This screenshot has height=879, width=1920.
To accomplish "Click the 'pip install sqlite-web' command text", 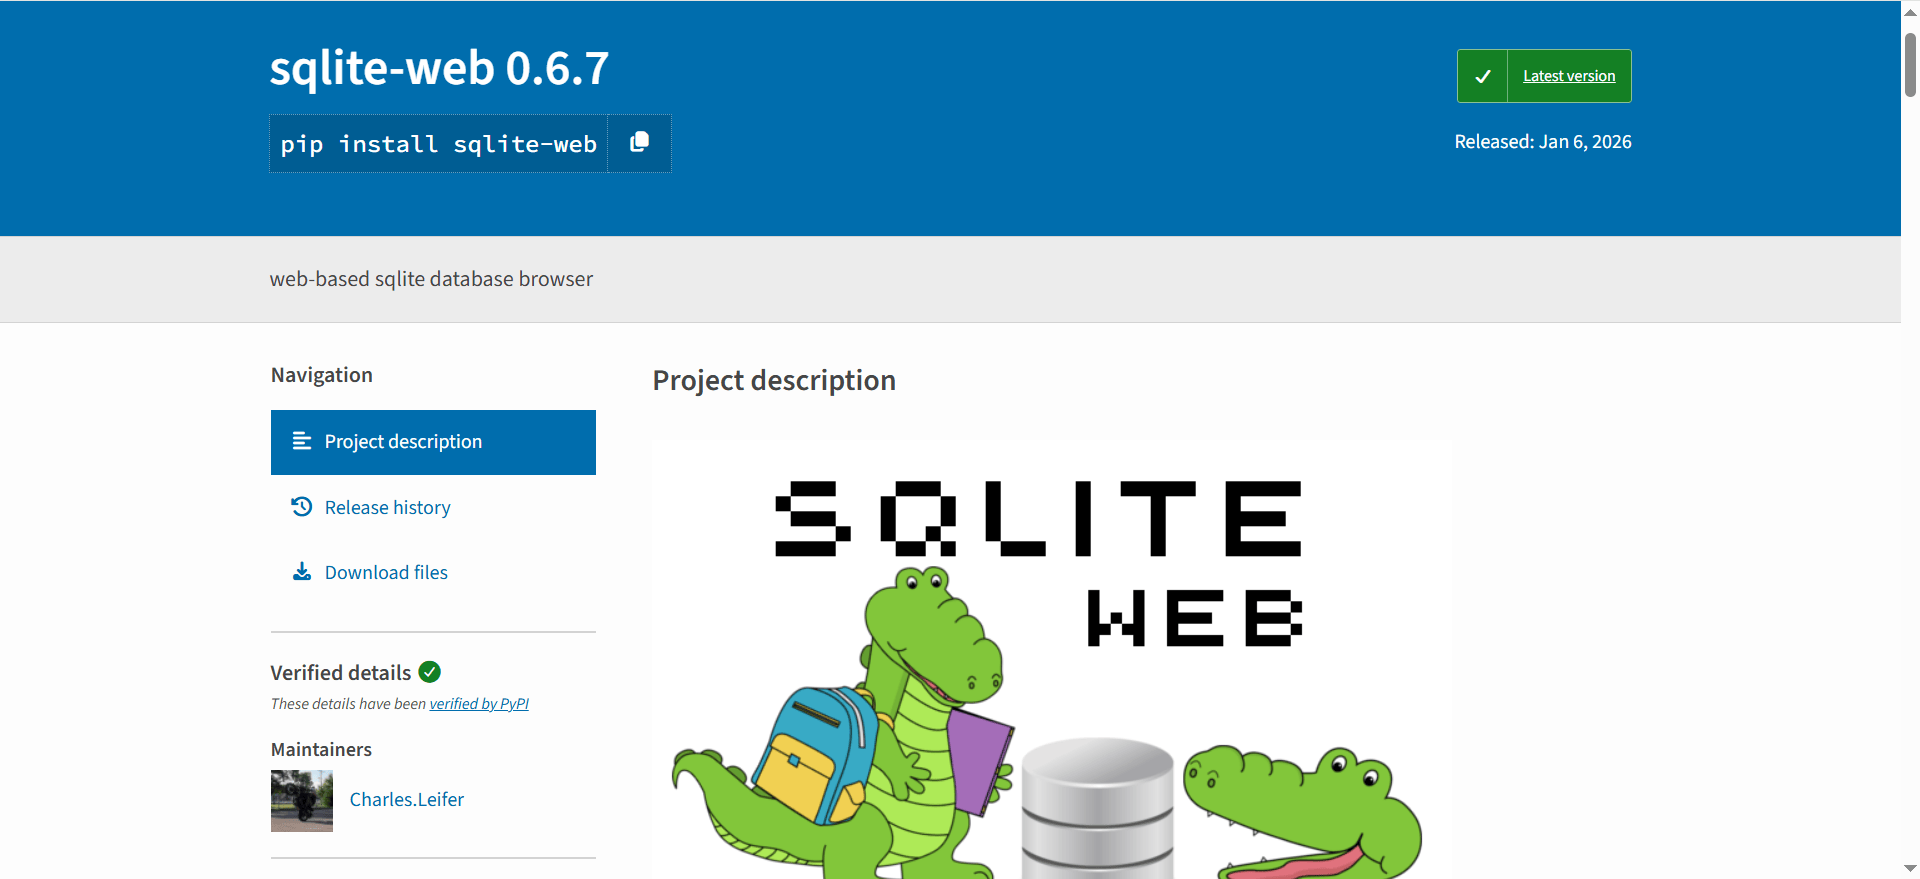I will pyautogui.click(x=438, y=144).
